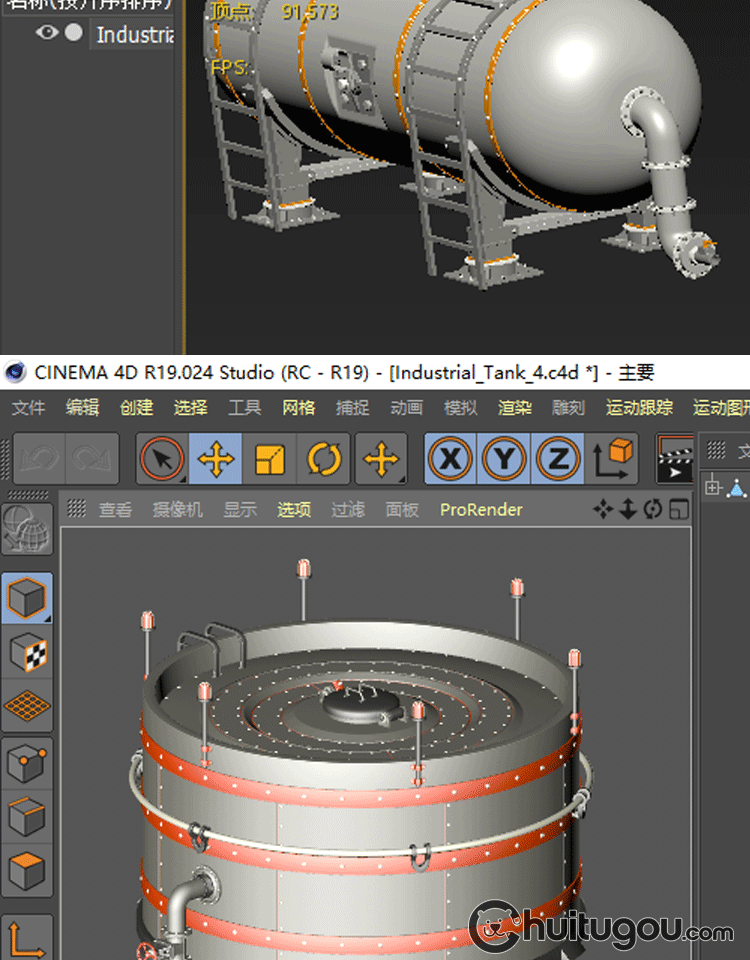This screenshot has height=960, width=750.
Task: Click the viewport maximize toggle icon
Action: click(680, 510)
